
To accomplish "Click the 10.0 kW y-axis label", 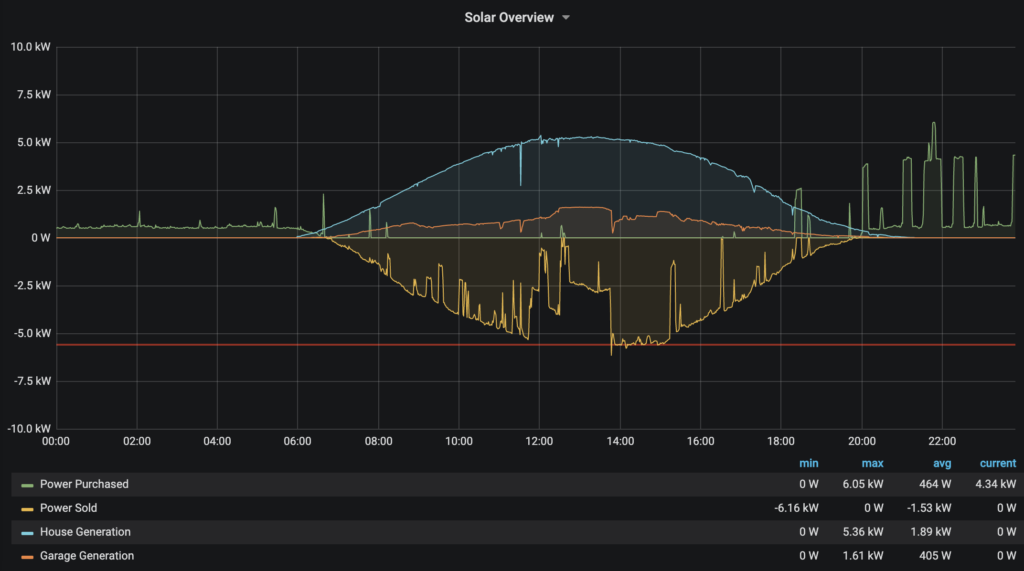I will [30, 47].
